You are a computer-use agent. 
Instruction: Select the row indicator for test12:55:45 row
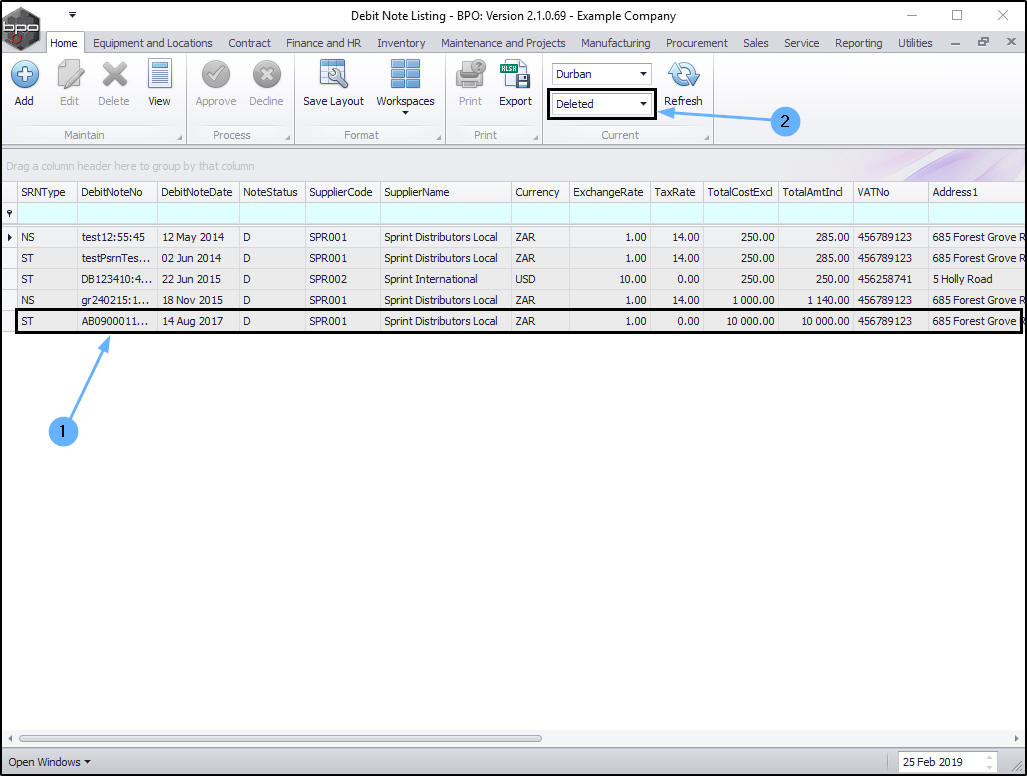[9, 237]
